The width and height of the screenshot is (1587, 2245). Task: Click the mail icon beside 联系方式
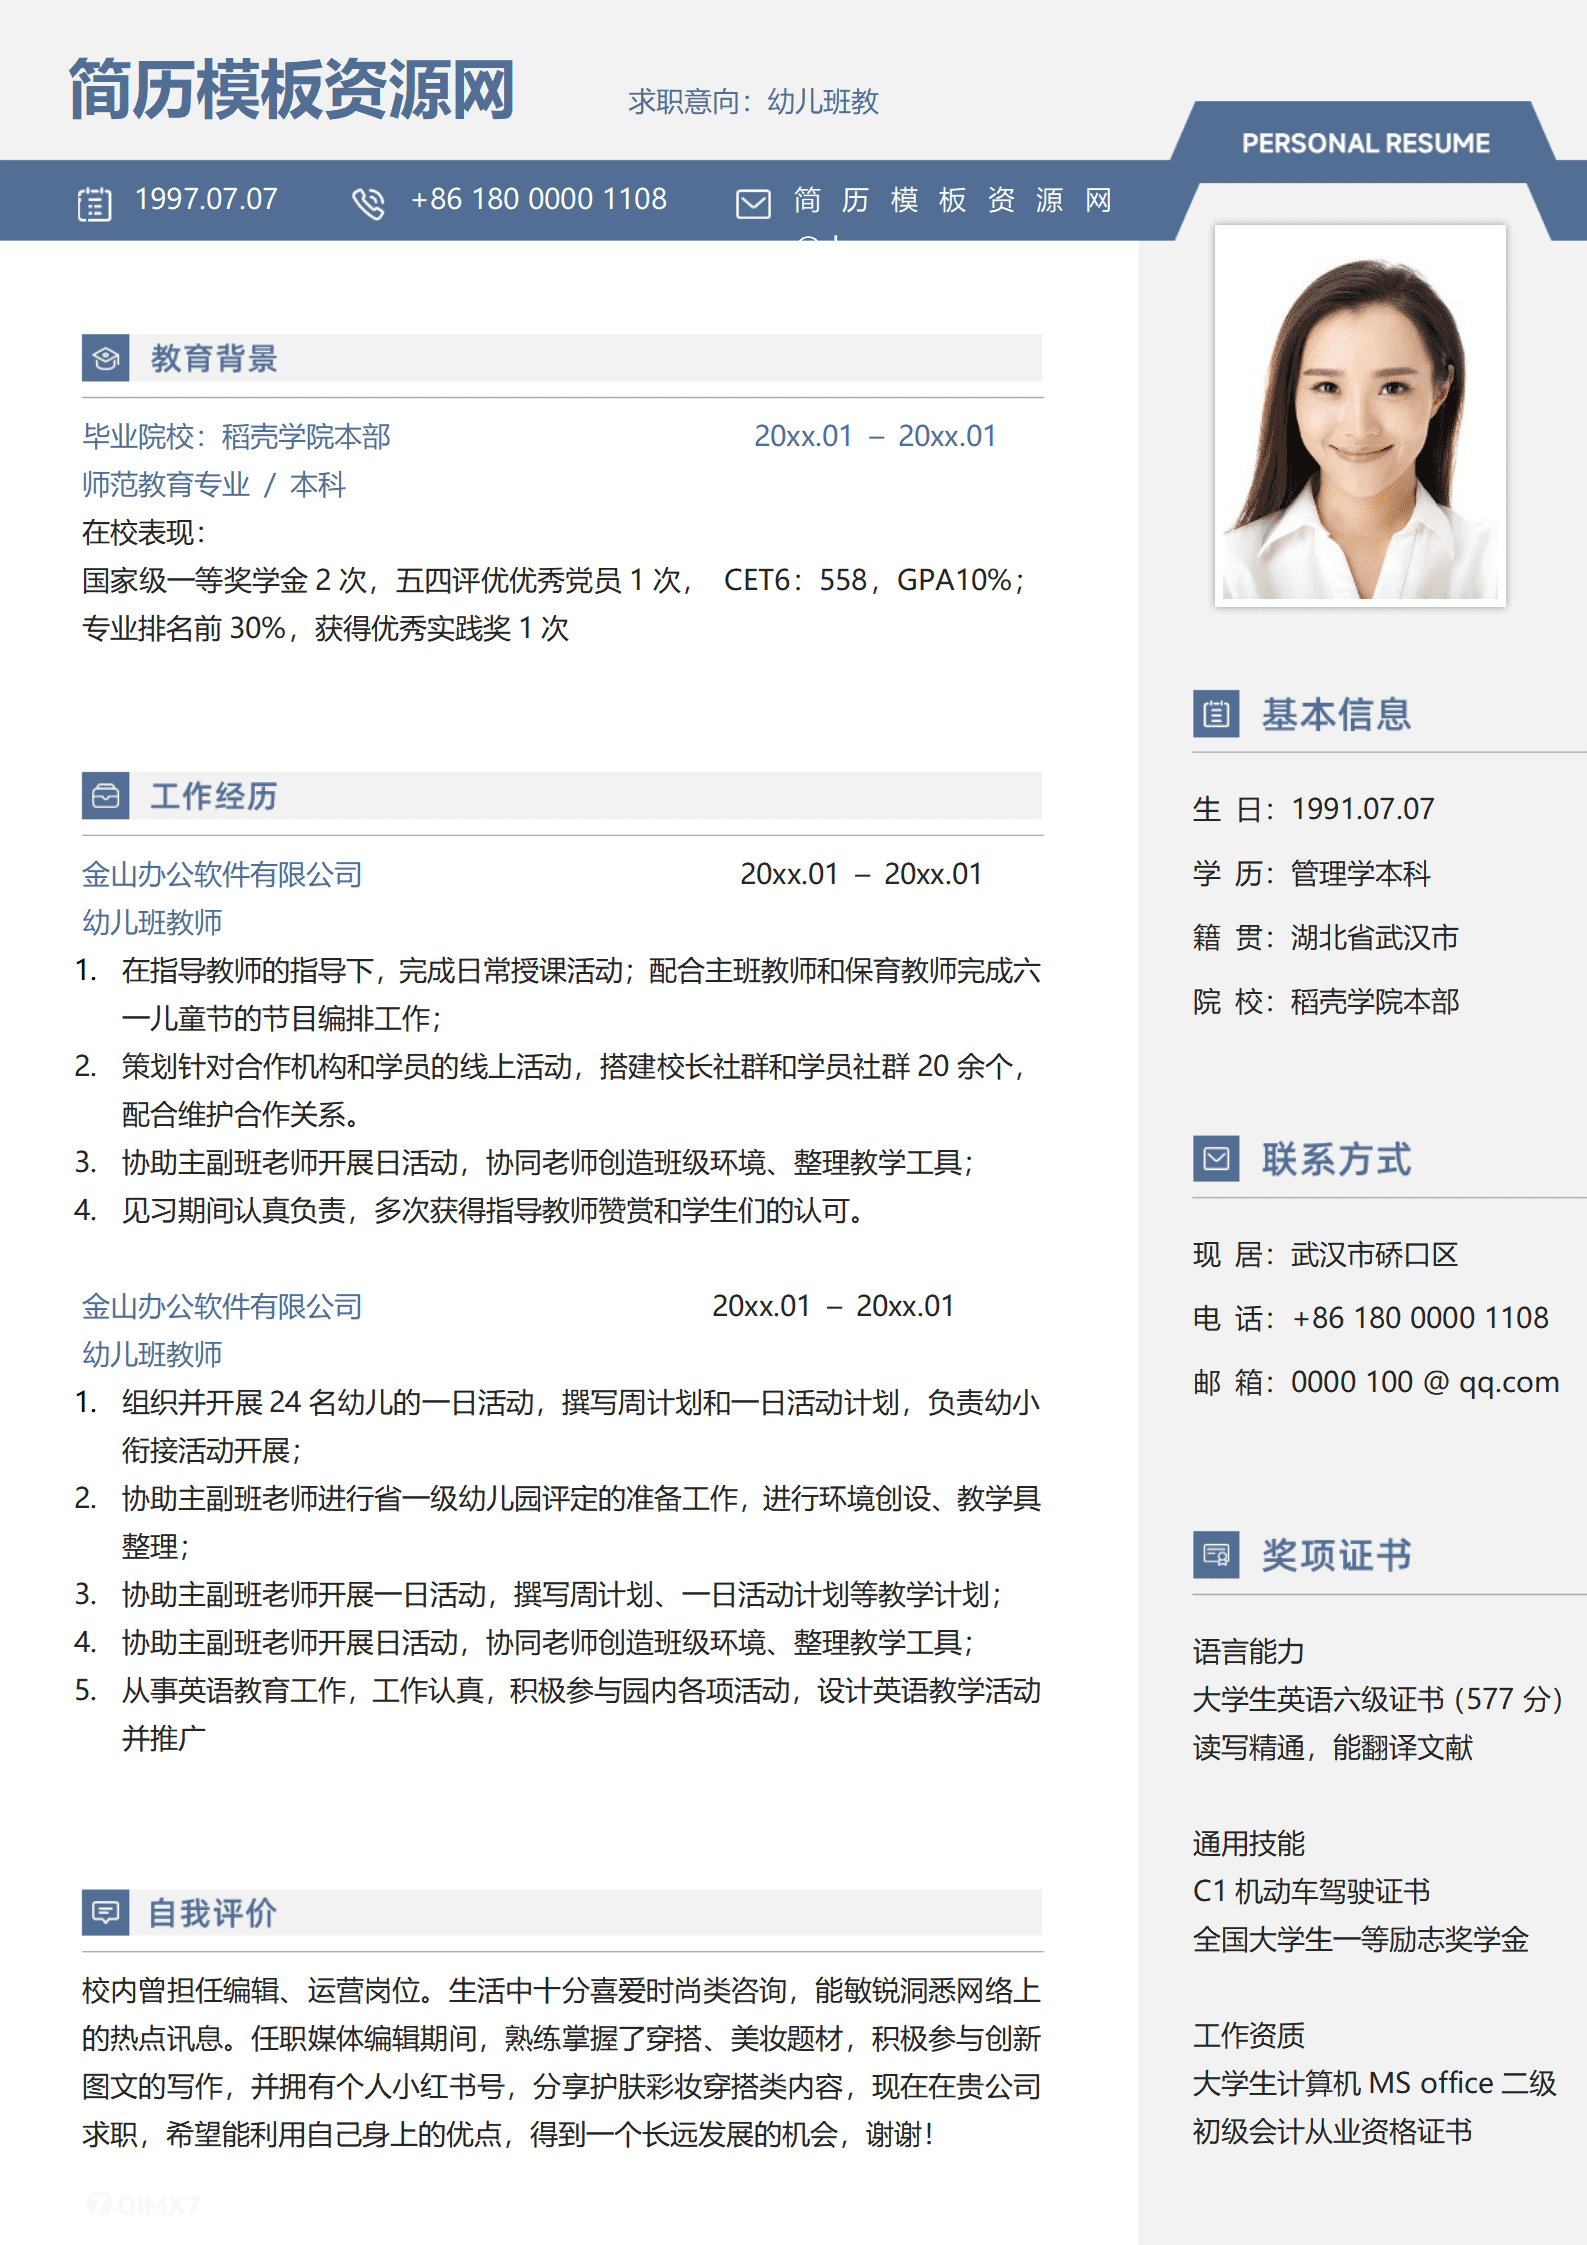(1216, 1159)
